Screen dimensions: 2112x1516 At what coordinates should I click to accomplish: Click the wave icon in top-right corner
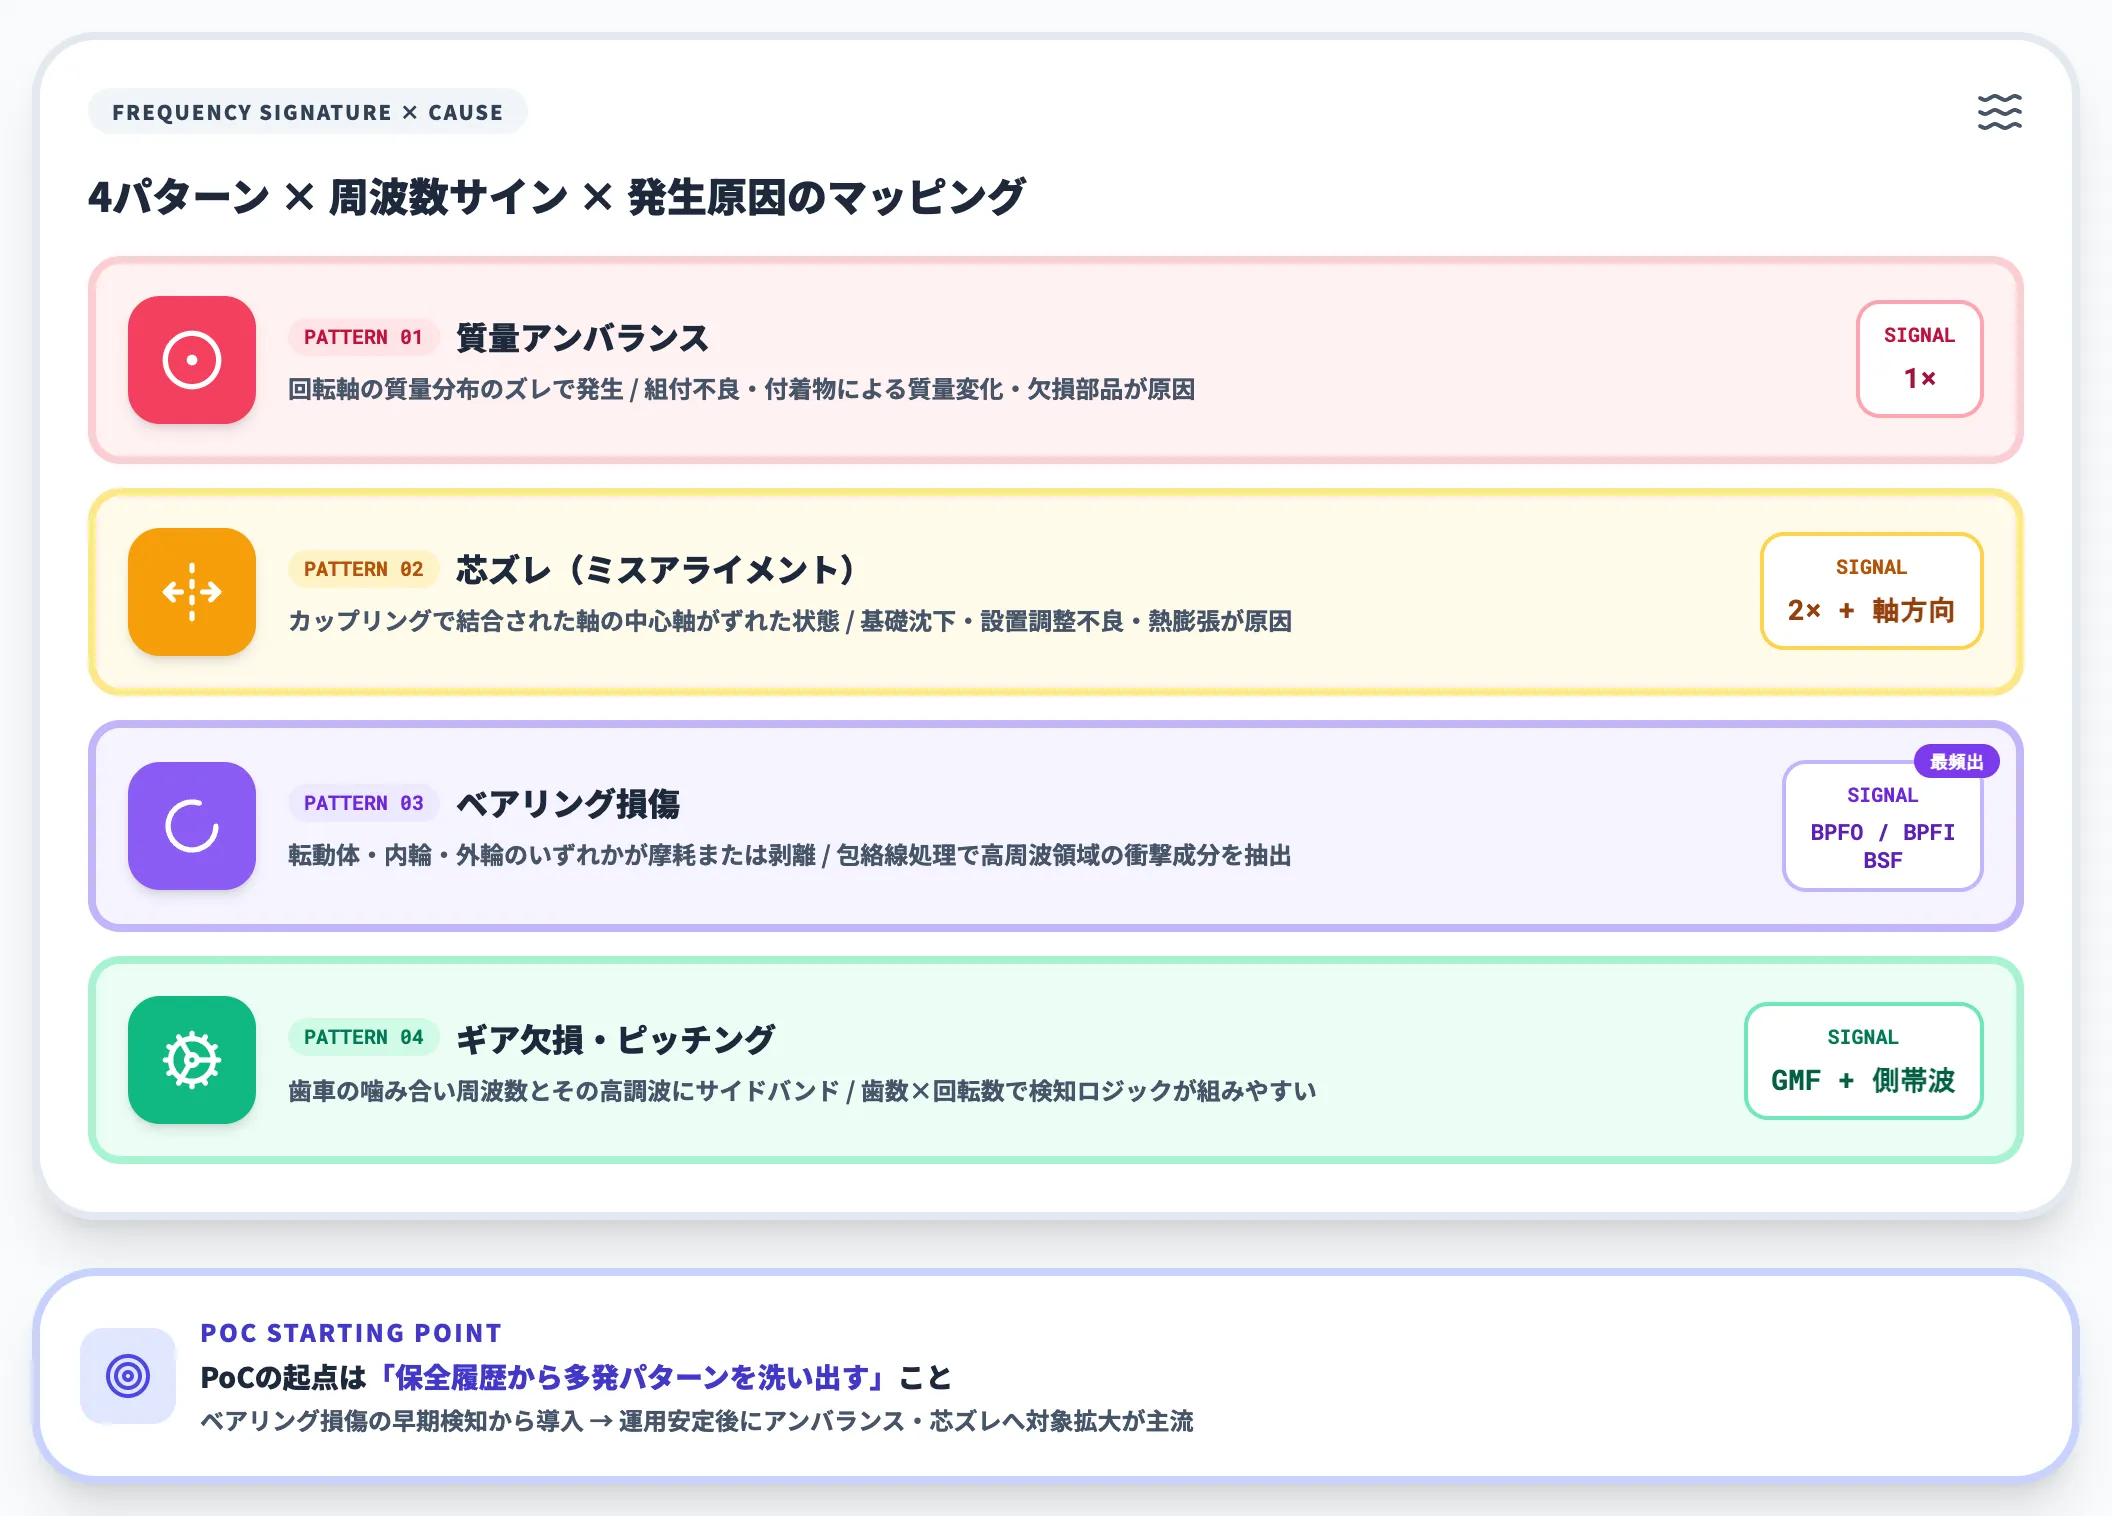[x=1999, y=112]
